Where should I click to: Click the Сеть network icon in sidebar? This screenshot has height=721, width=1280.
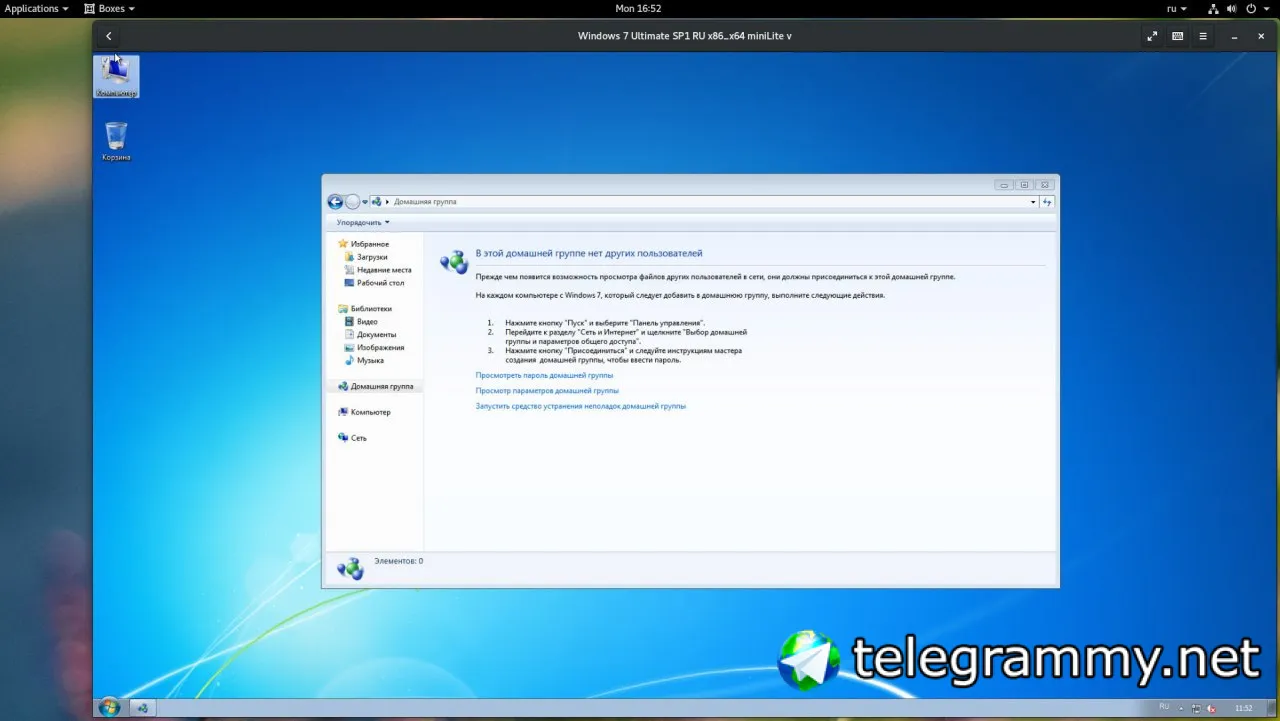point(343,438)
